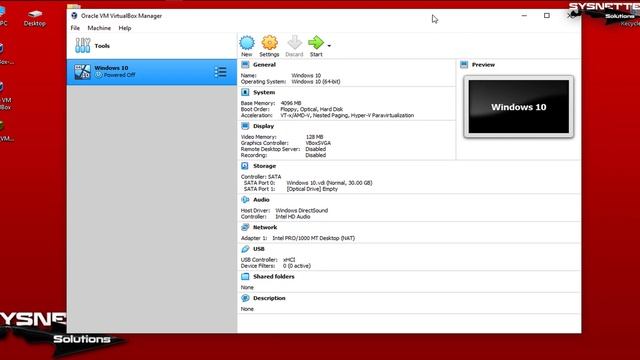Click the New virtual machine icon
The image size is (640, 360).
(247, 43)
